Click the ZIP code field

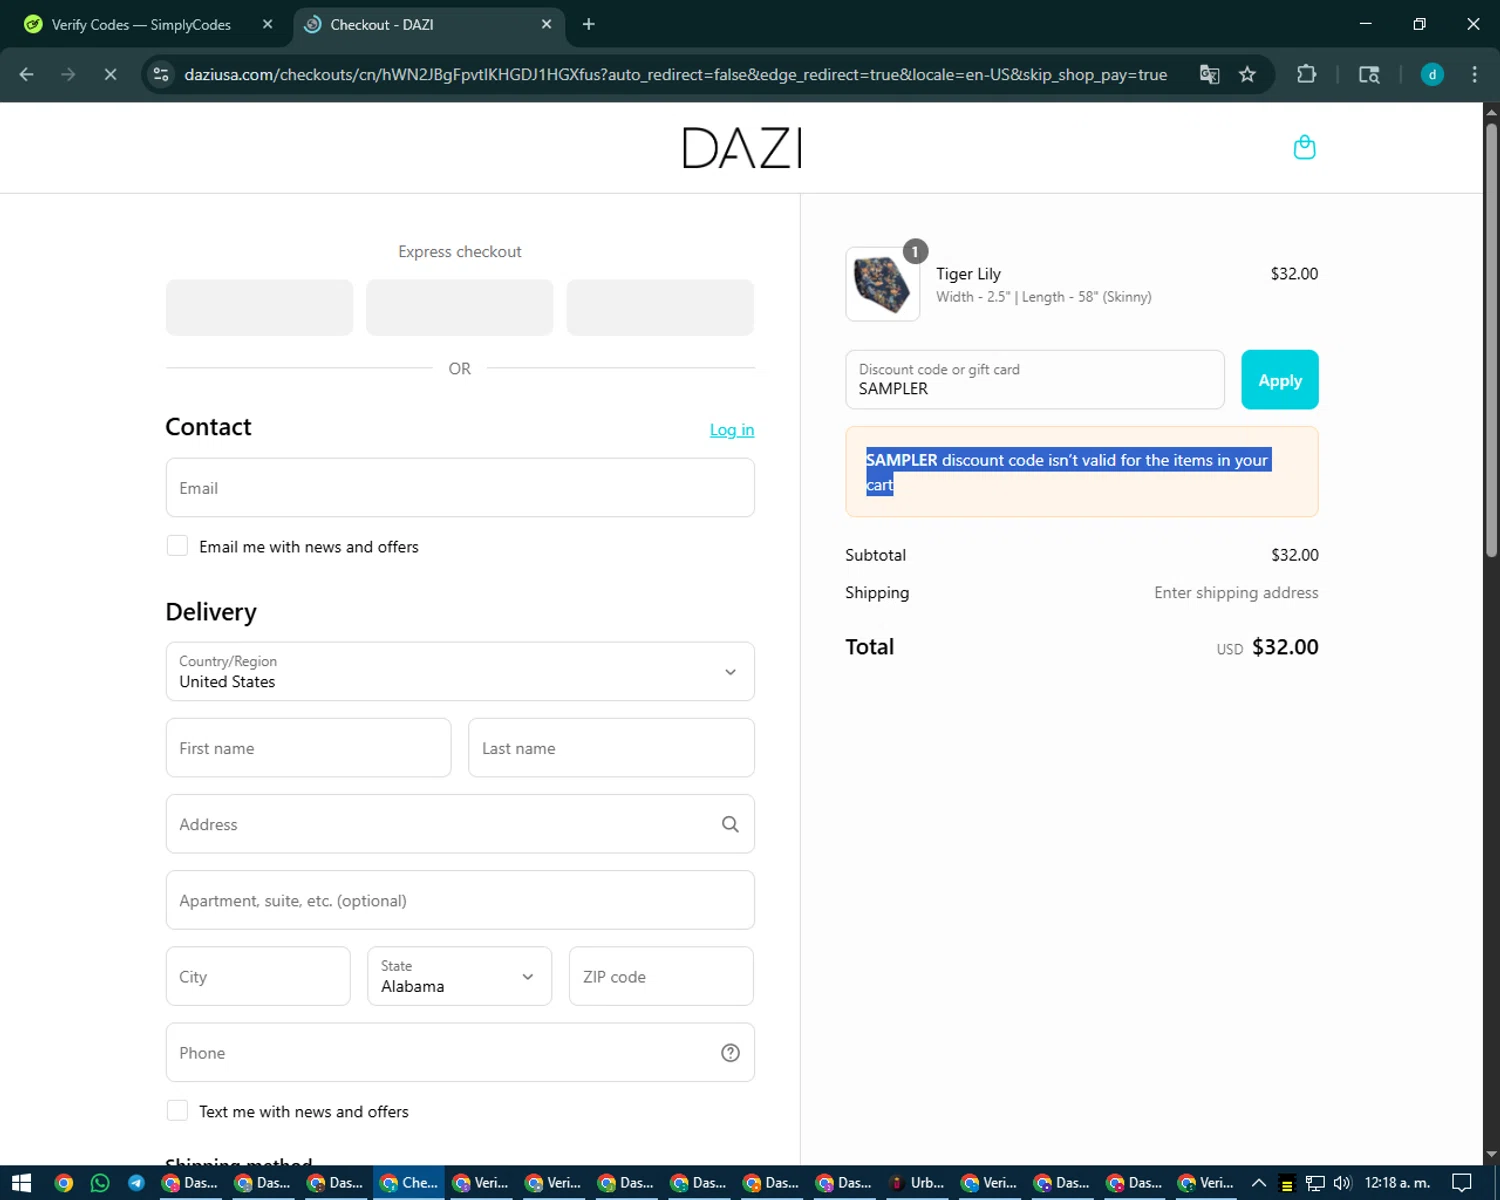(661, 976)
